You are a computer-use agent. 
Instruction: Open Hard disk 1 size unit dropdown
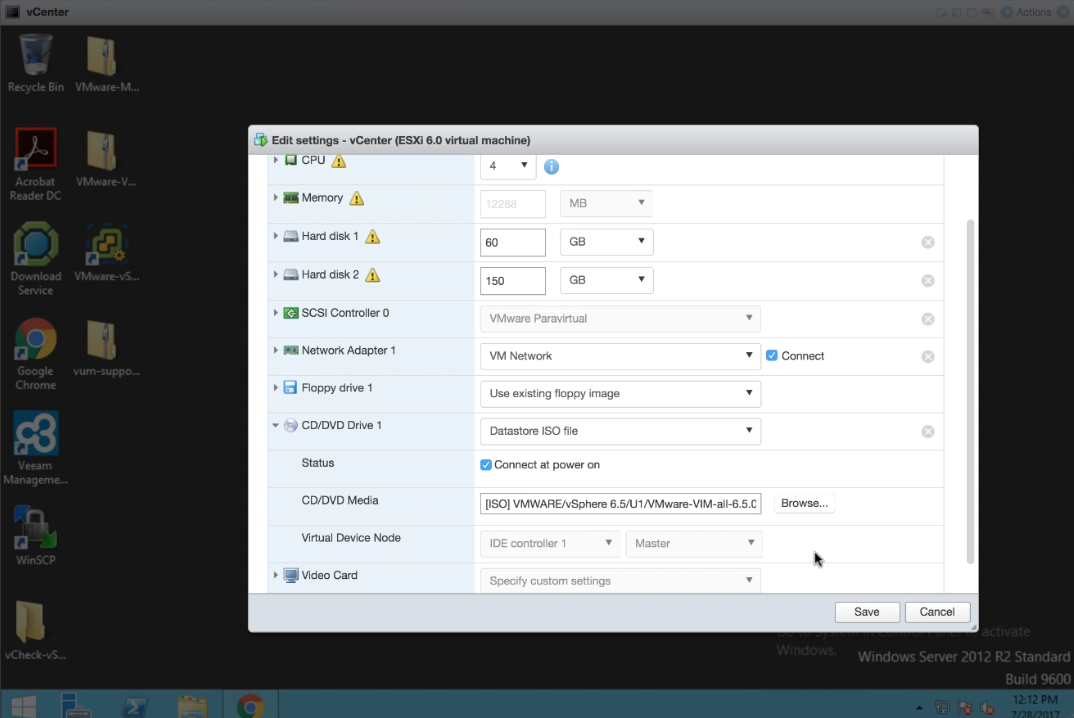click(x=606, y=242)
